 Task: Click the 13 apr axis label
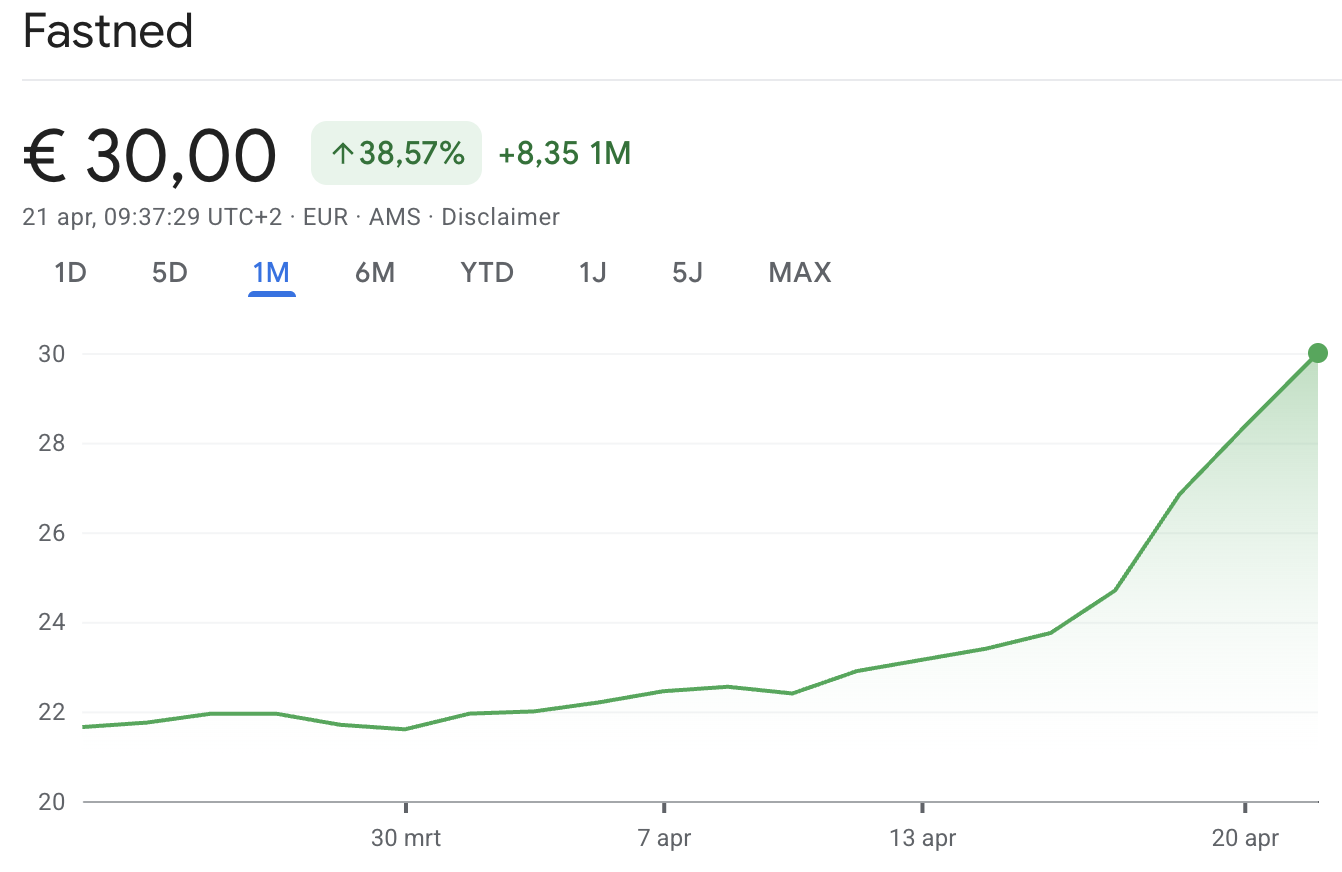pyautogui.click(x=922, y=838)
